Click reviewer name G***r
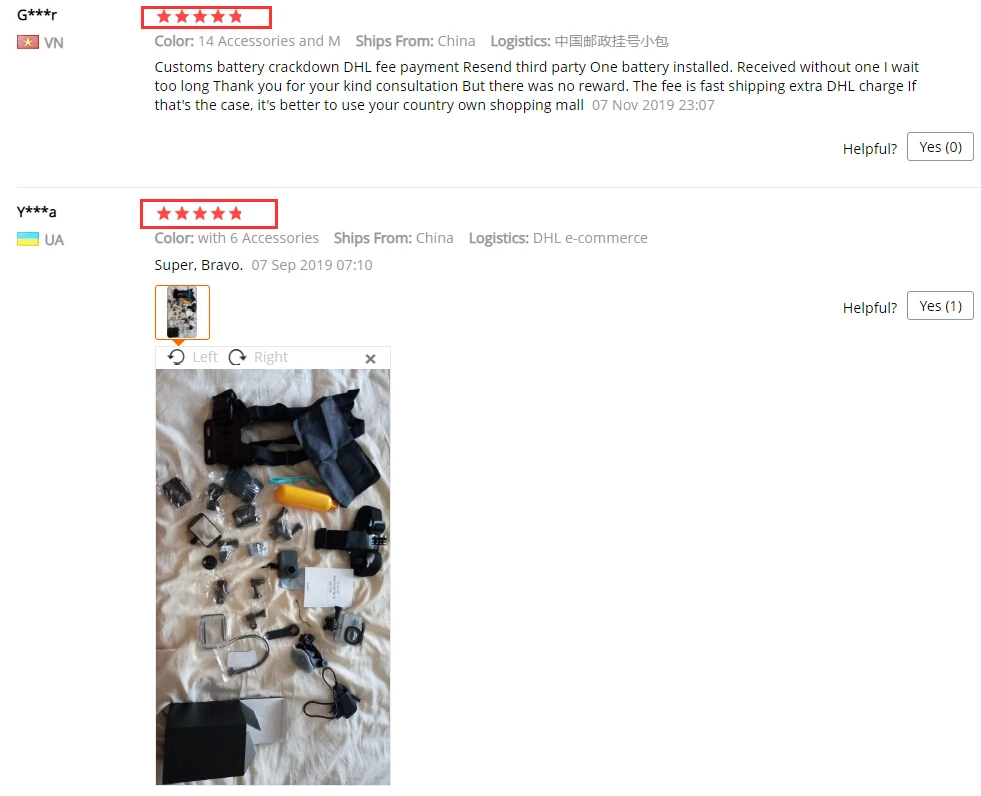Image resolution: width=981 pixels, height=796 pixels. [x=37, y=14]
